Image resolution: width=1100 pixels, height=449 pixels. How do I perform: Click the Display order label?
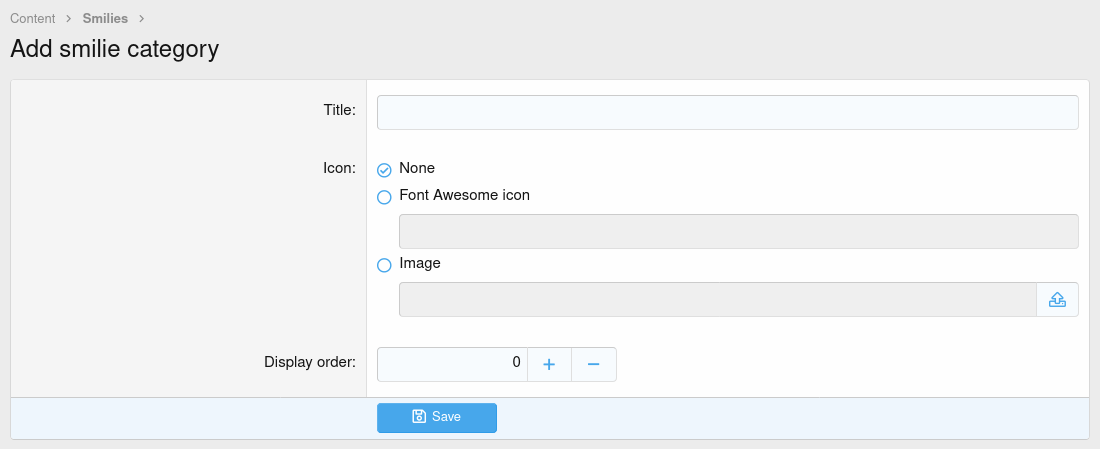[x=309, y=362]
